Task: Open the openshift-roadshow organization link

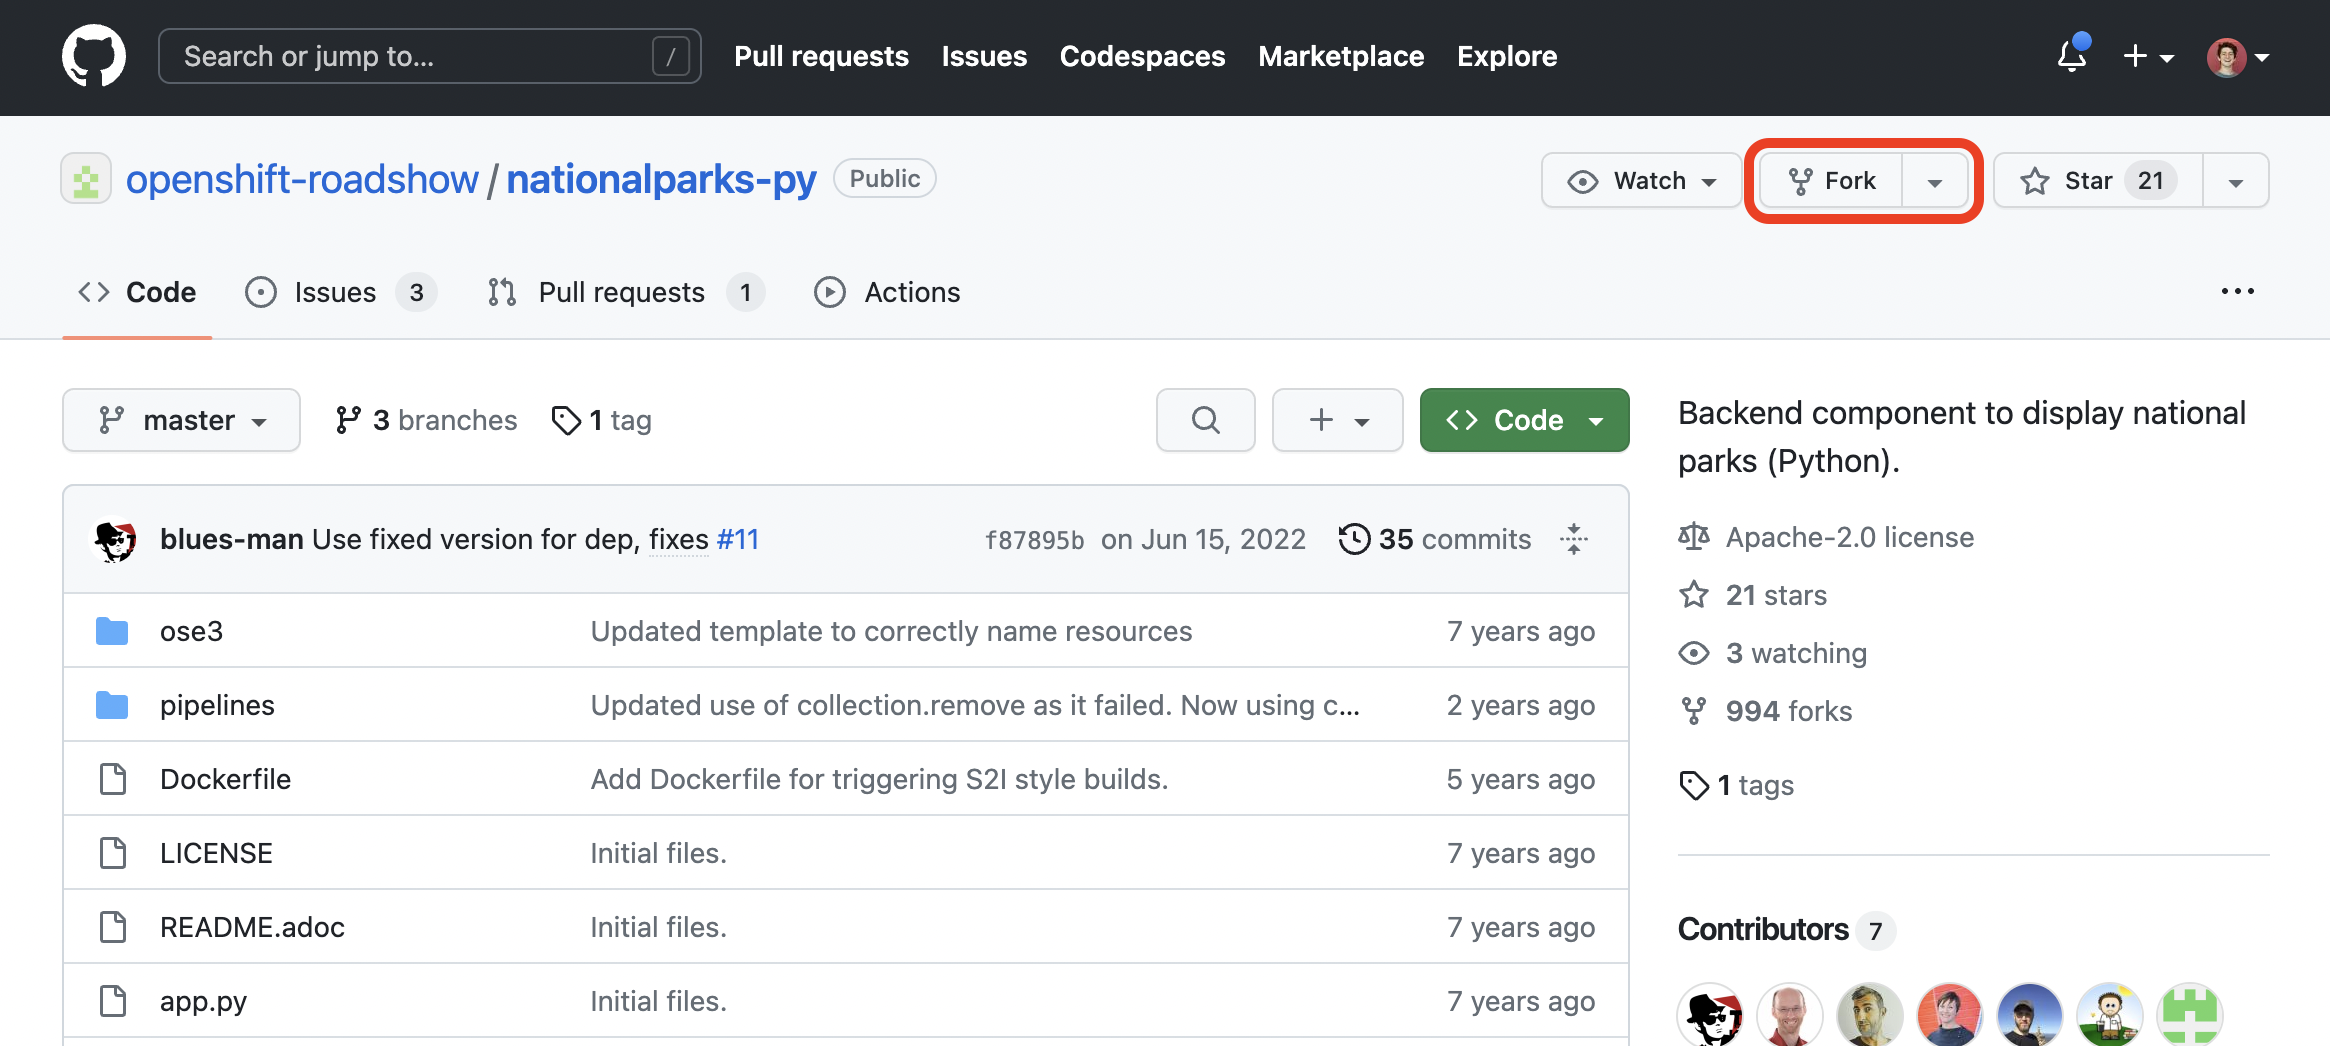Action: tap(302, 180)
